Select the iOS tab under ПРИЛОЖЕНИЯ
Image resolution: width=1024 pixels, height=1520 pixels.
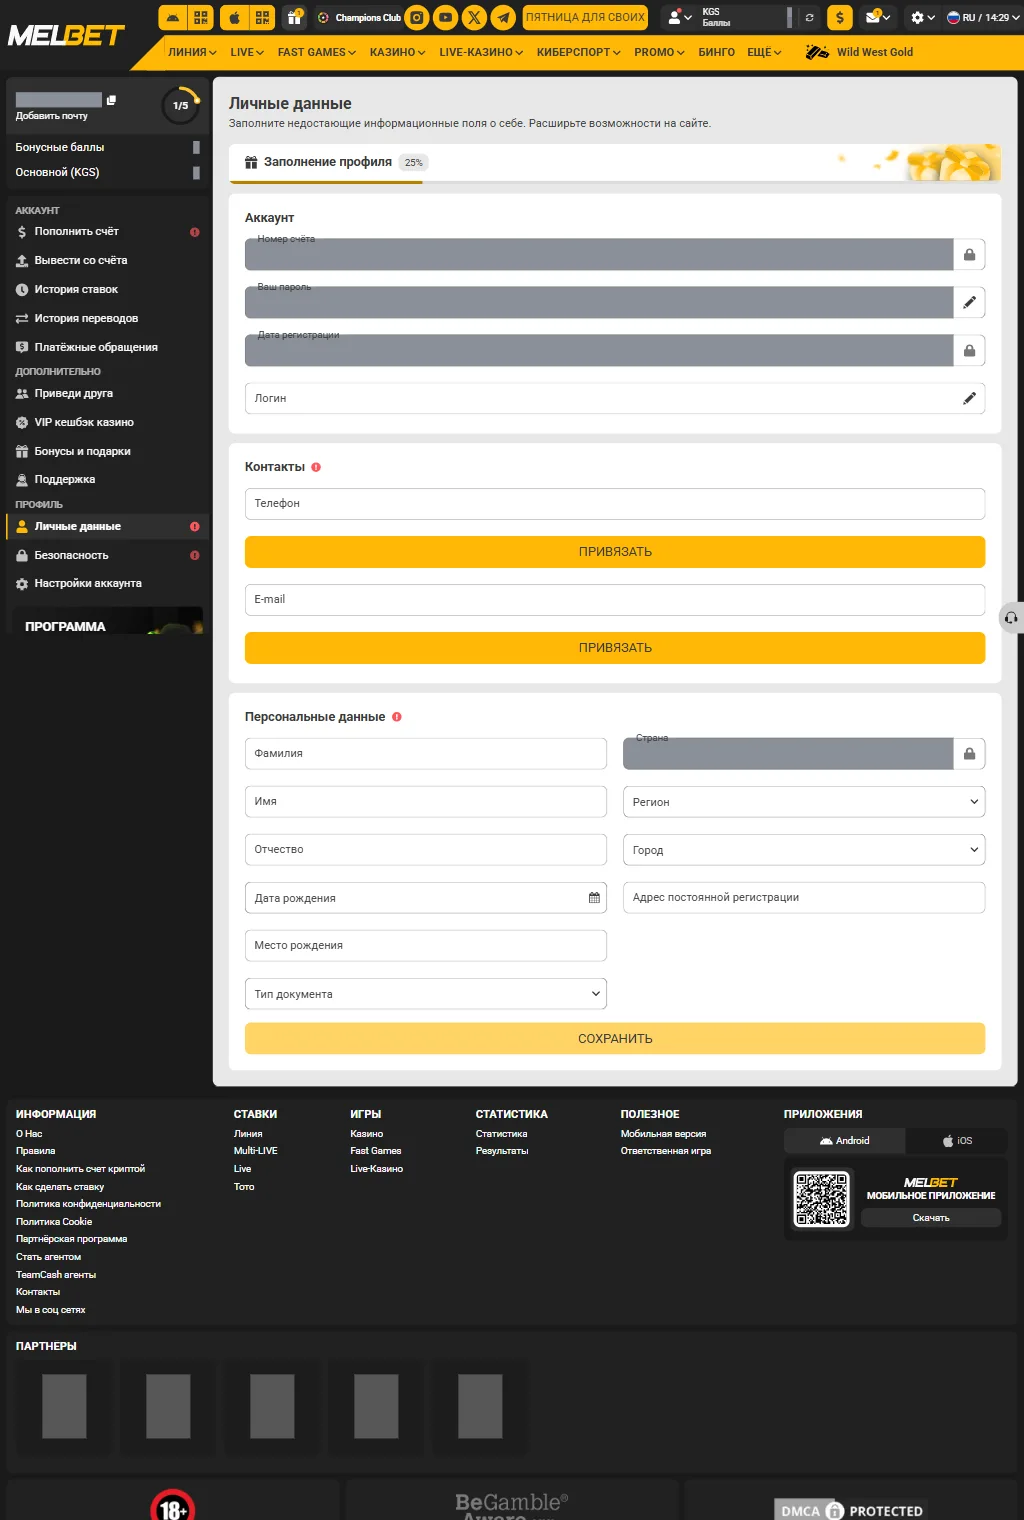[957, 1141]
